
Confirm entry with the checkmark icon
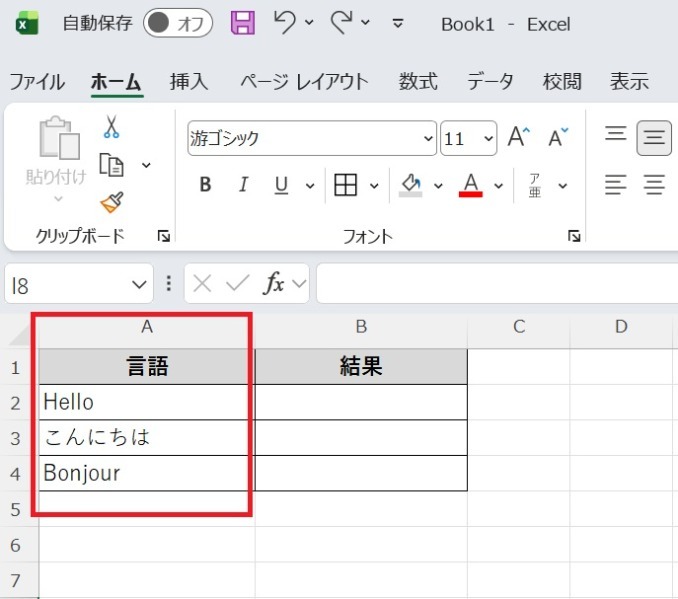tap(237, 283)
